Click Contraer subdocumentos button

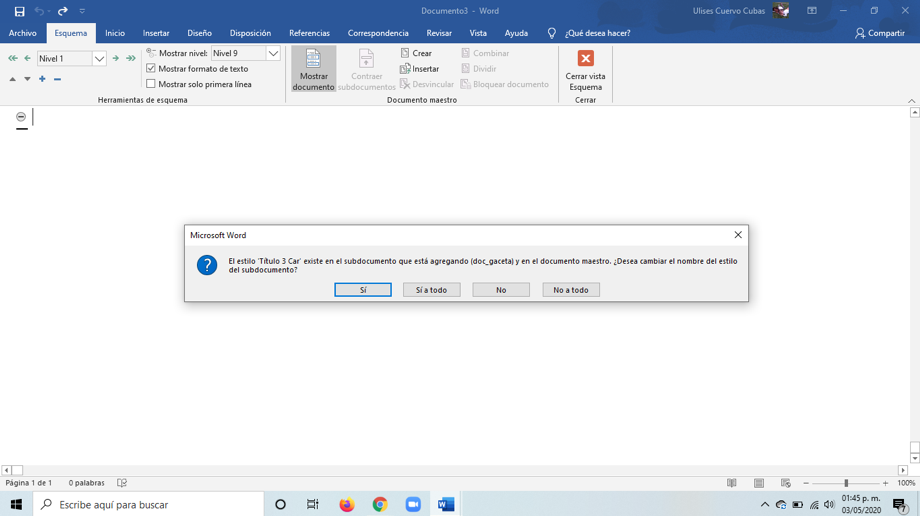pyautogui.click(x=367, y=69)
